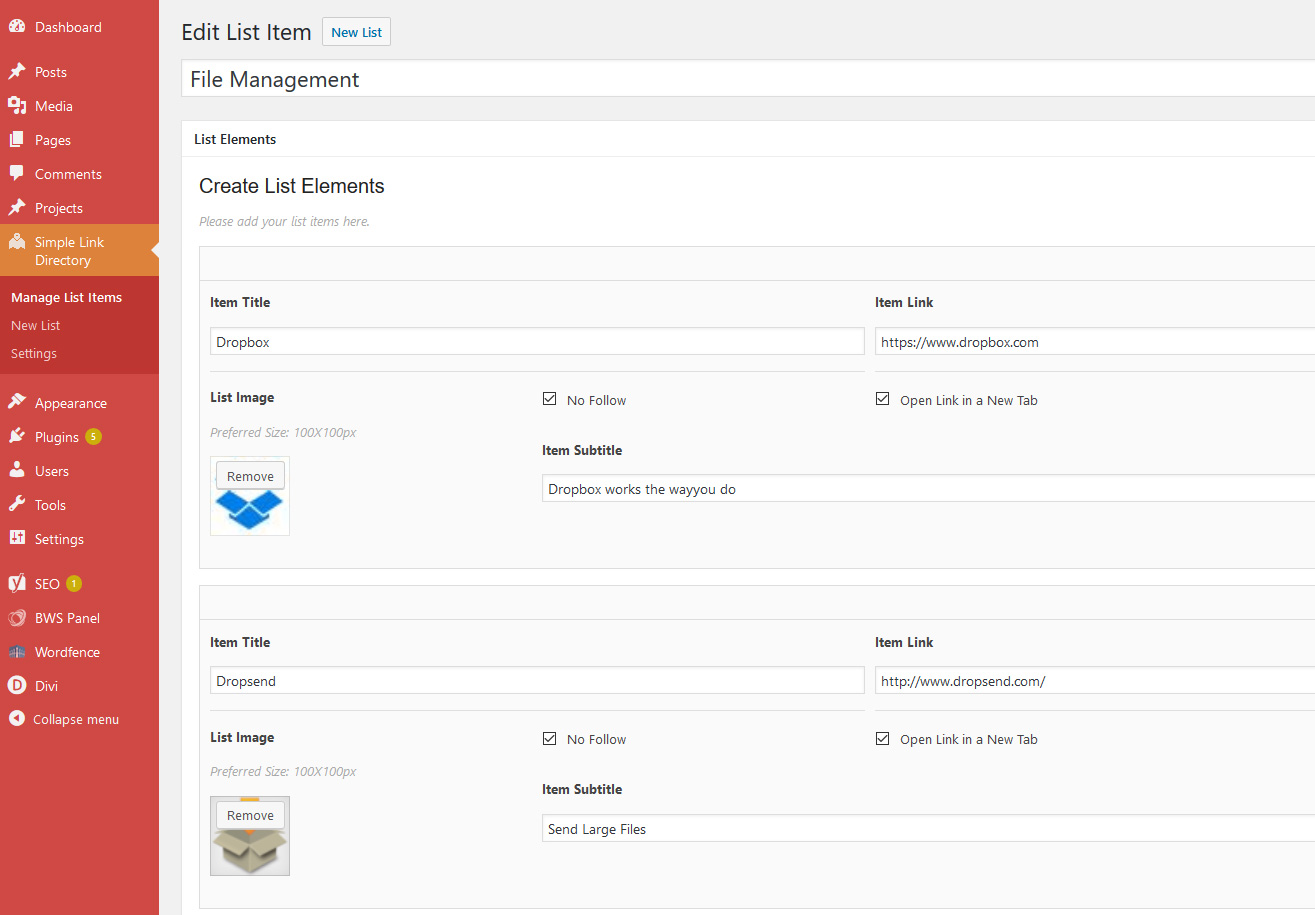Open the Plugins section icon
The width and height of the screenshot is (1315, 915).
click(x=17, y=436)
